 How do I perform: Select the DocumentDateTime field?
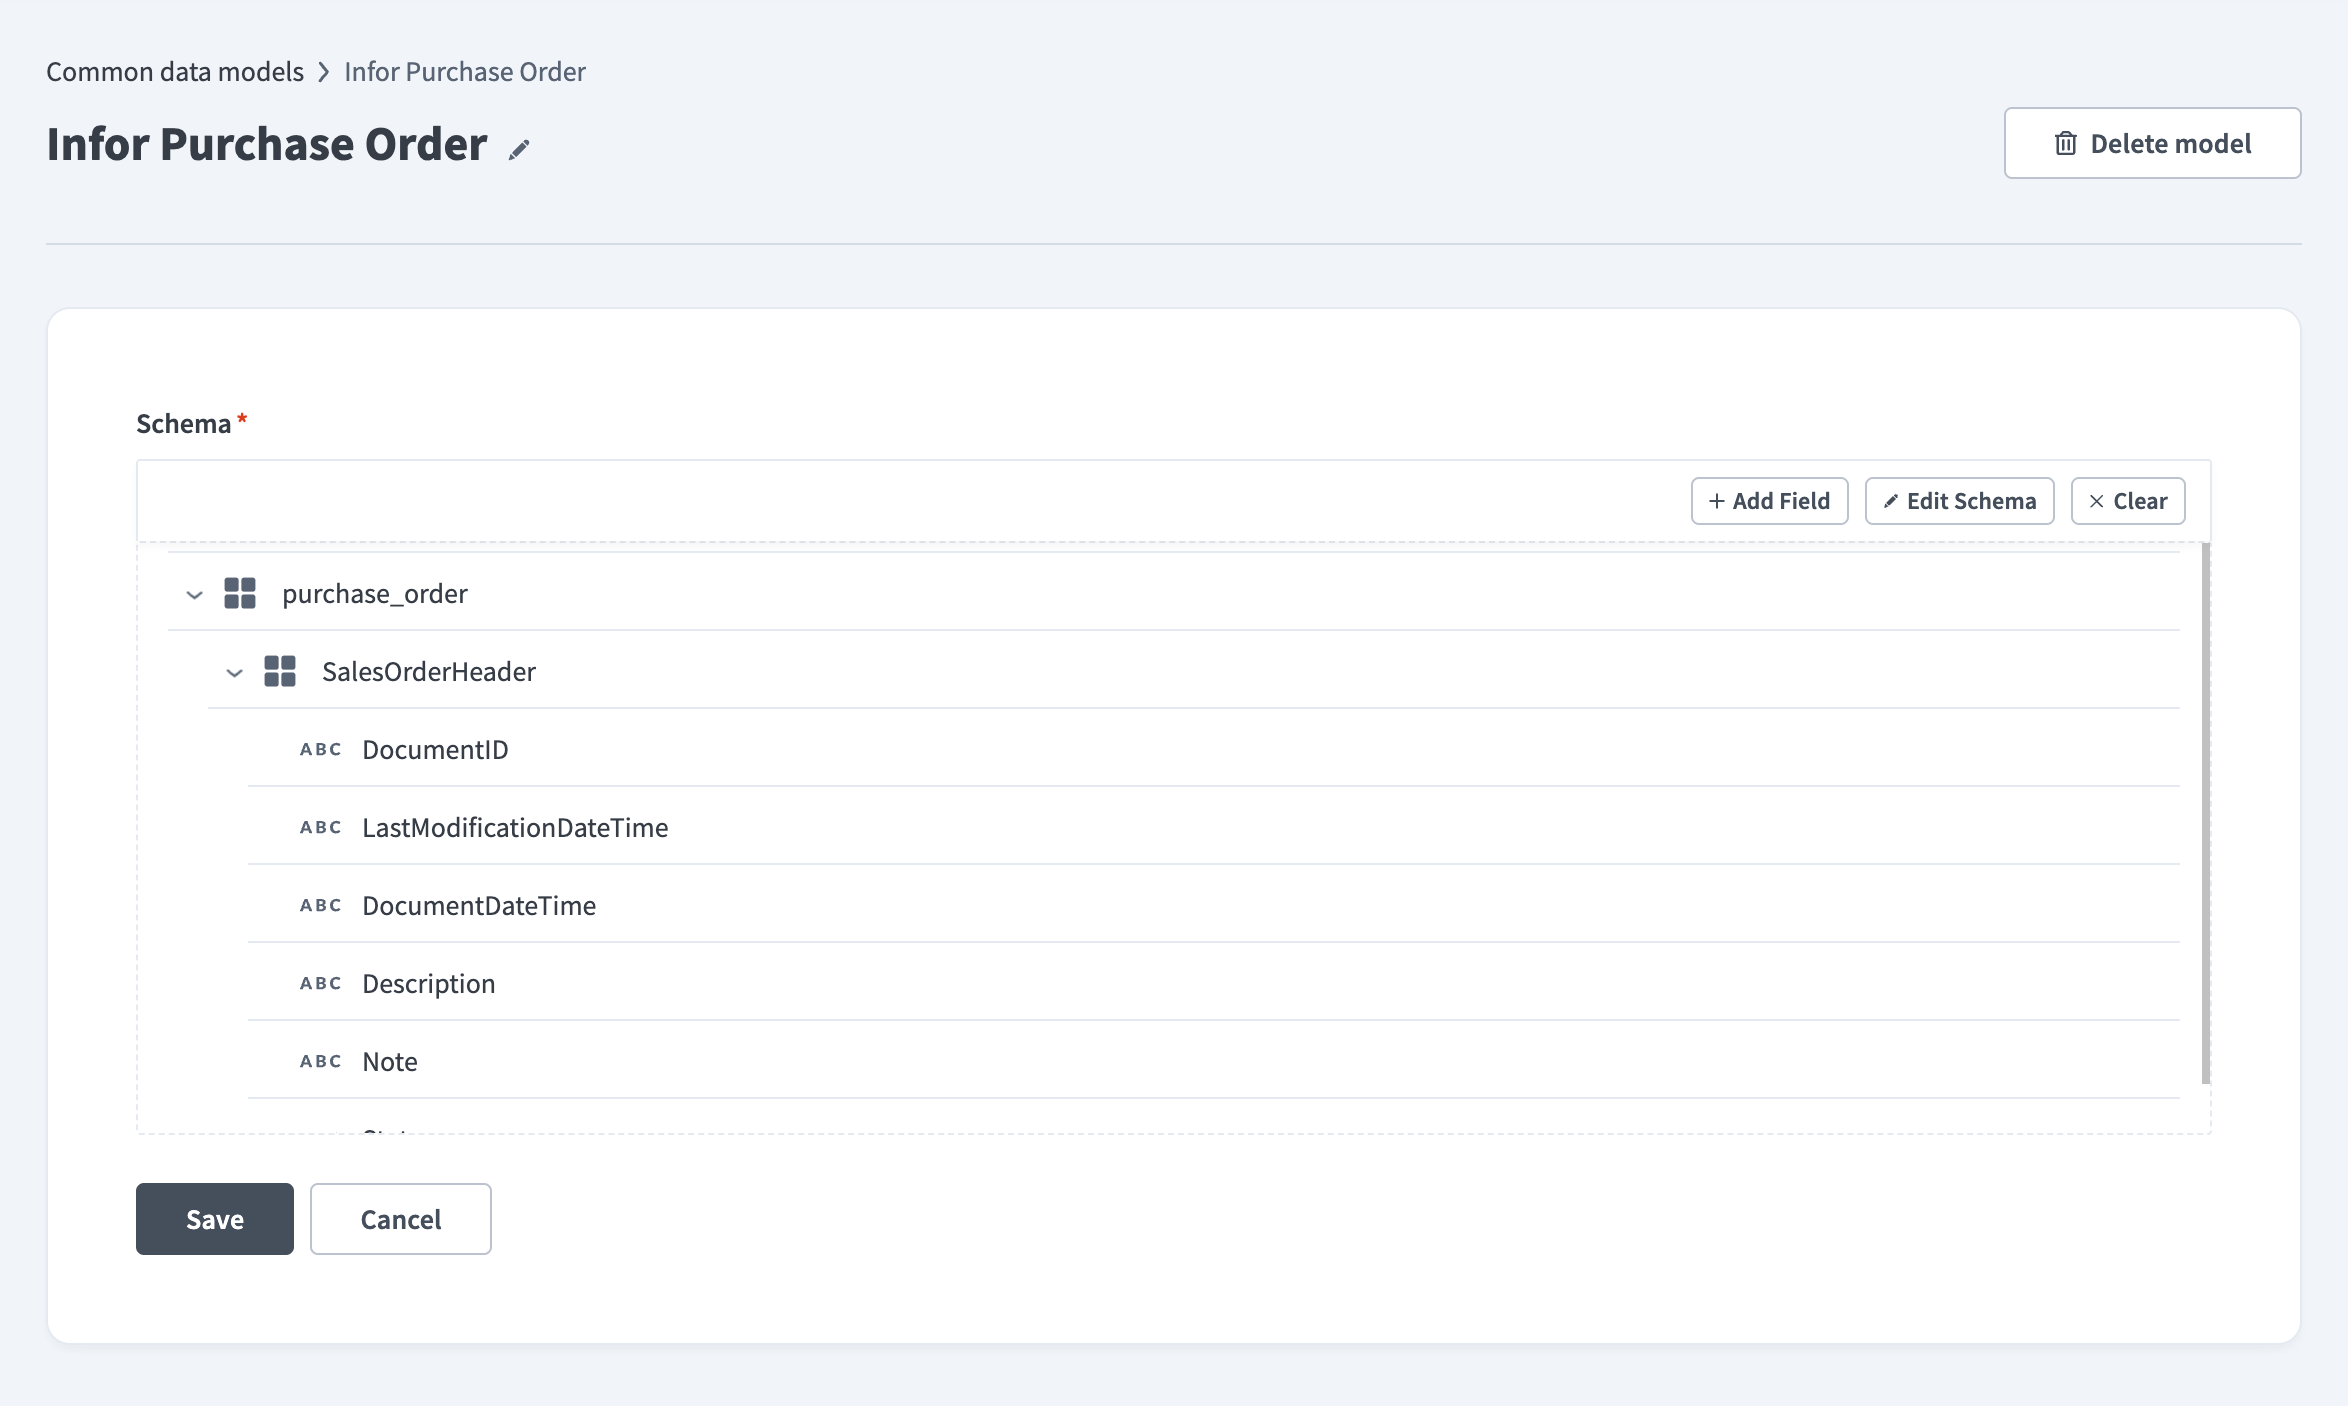(x=1214, y=905)
